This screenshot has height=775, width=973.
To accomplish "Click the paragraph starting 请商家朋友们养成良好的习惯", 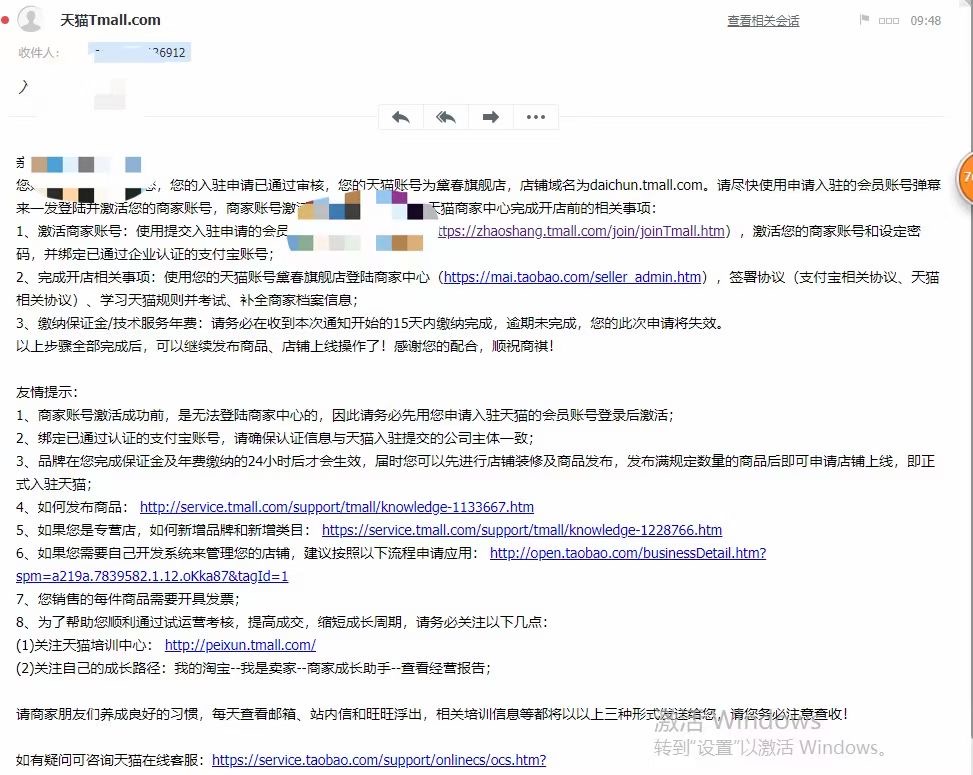I will pyautogui.click(x=432, y=714).
